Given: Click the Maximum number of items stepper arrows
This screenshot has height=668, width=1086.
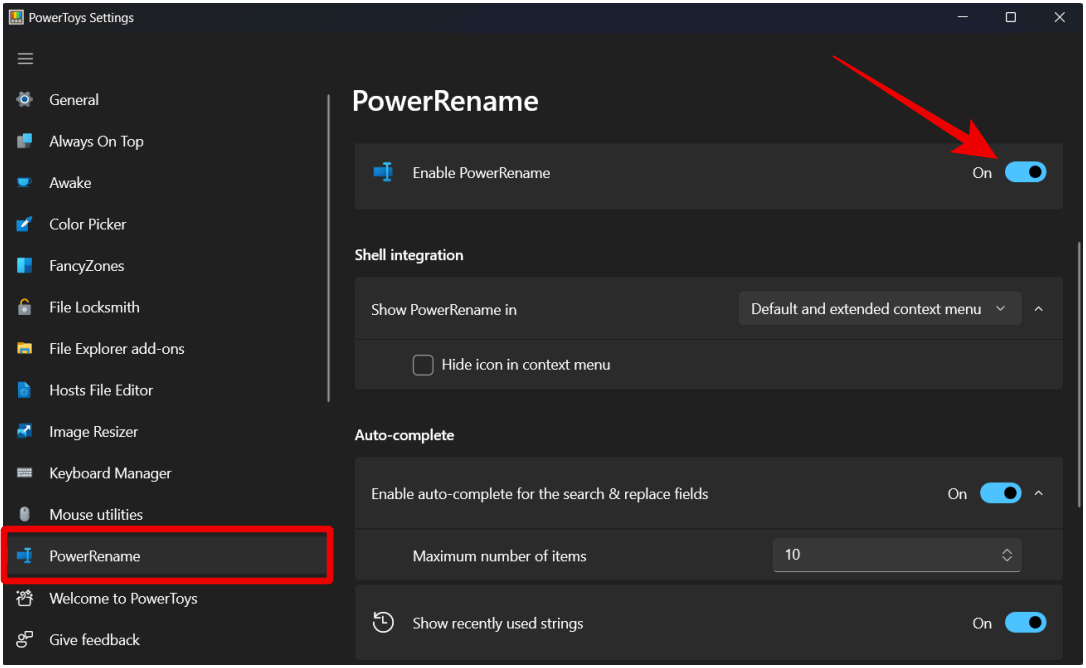Looking at the screenshot, I should (x=1006, y=555).
